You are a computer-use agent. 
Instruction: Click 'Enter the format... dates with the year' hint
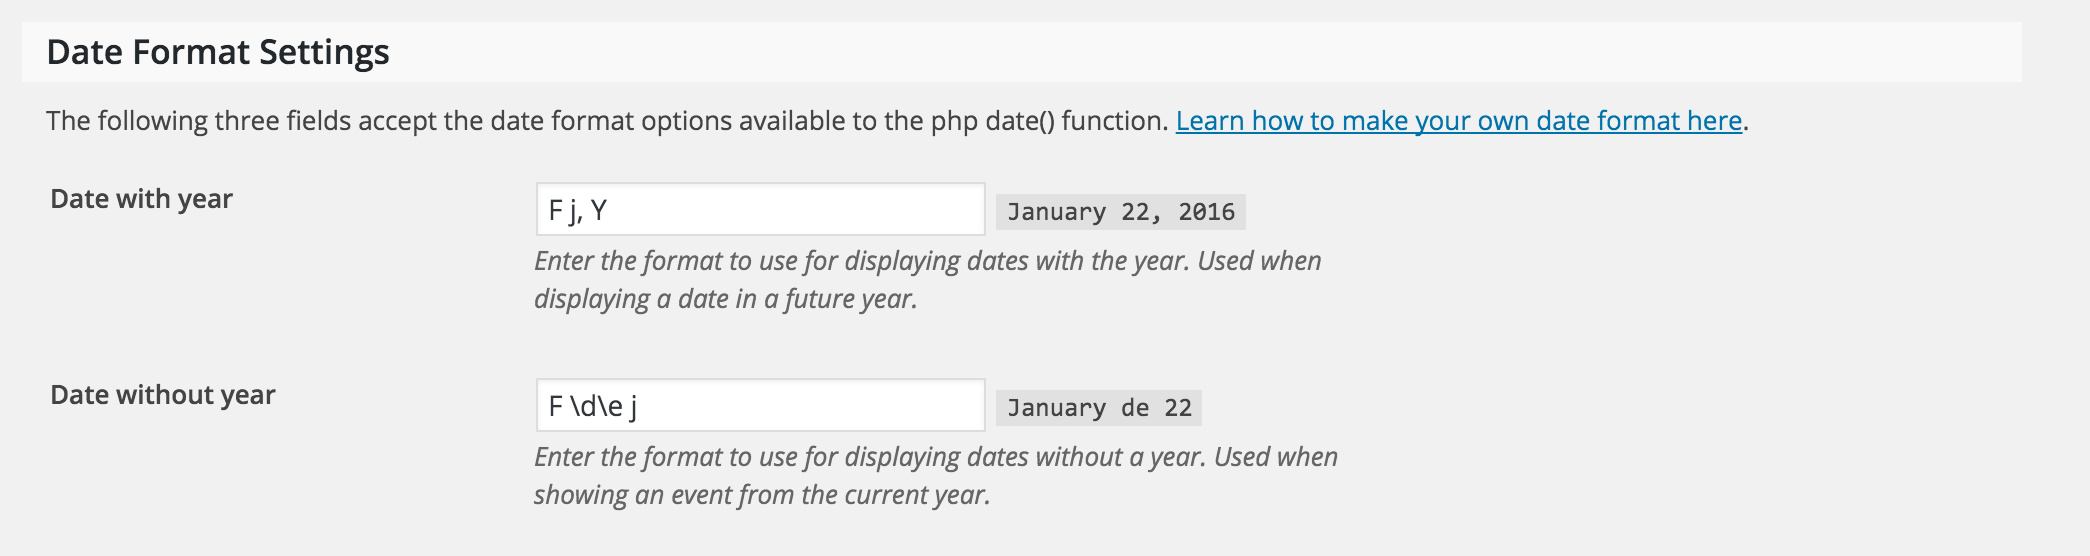(x=927, y=261)
